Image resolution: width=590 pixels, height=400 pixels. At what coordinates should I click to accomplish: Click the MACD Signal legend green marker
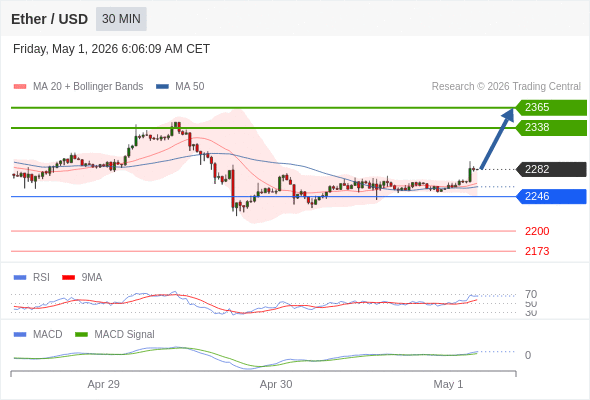click(x=81, y=334)
